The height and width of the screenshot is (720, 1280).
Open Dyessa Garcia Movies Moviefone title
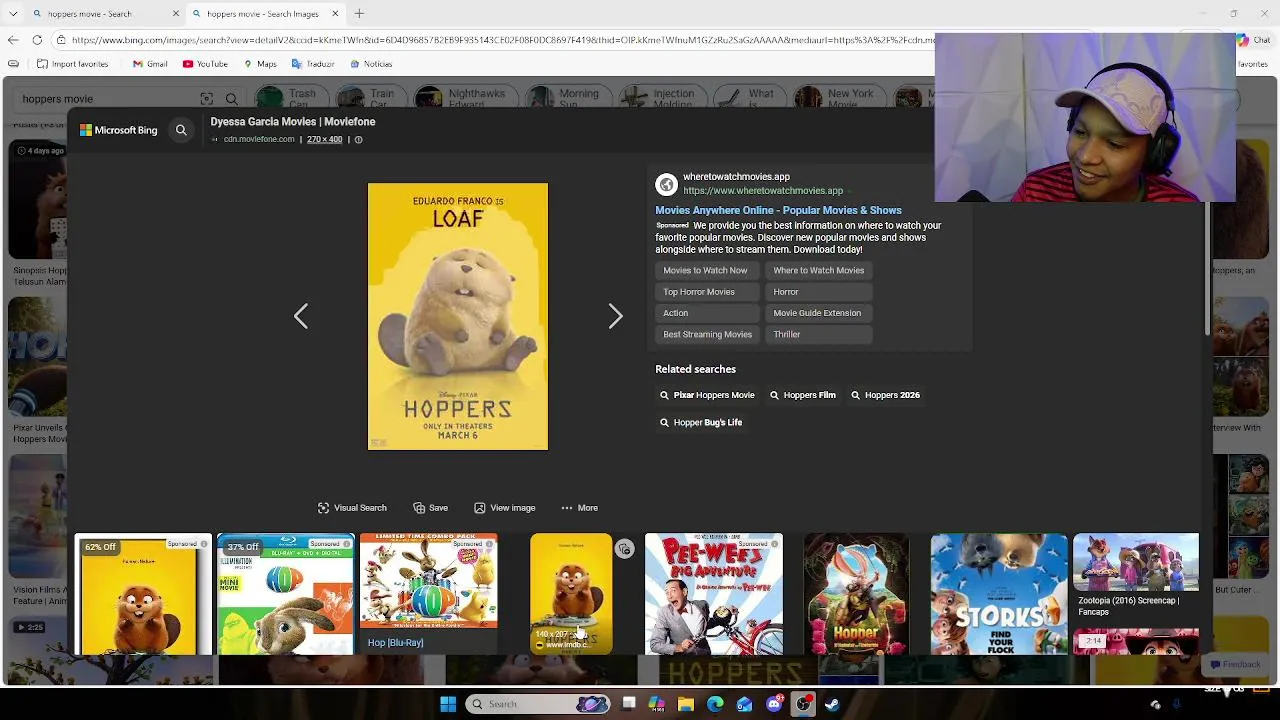(293, 122)
